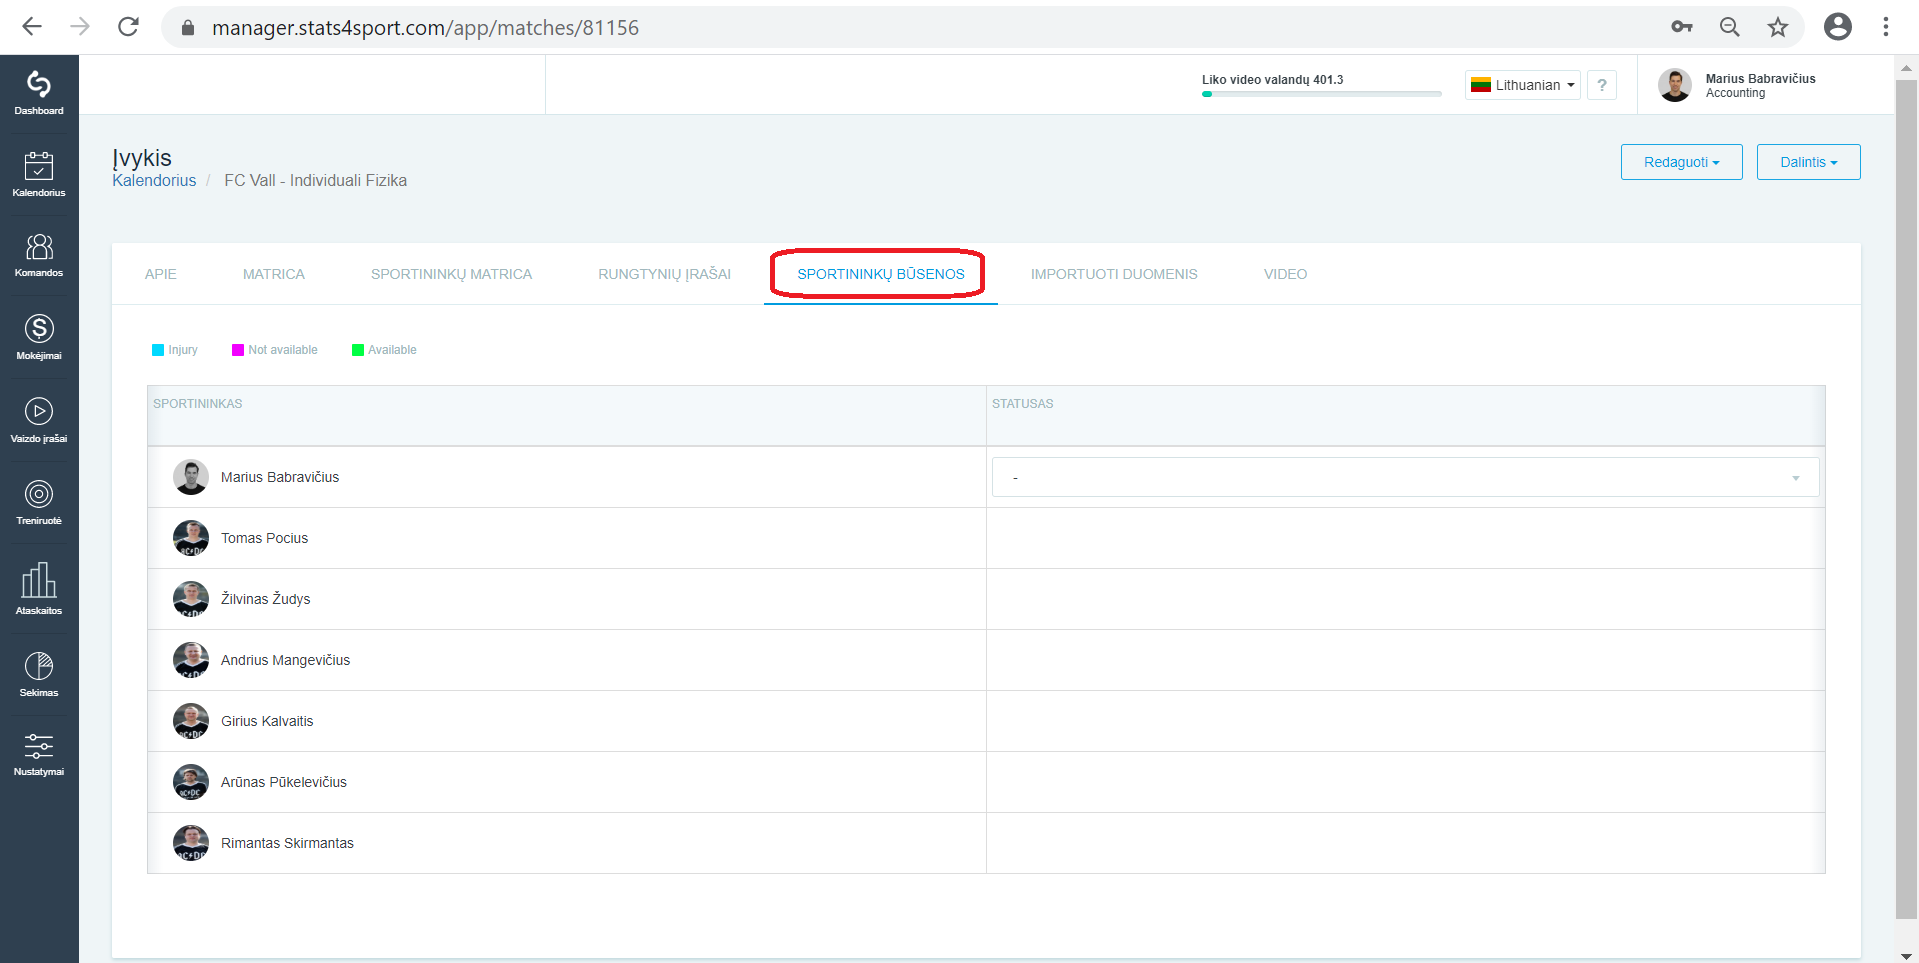Open Mokėjimai payments sidebar icon
This screenshot has width=1919, height=963.
tap(39, 337)
